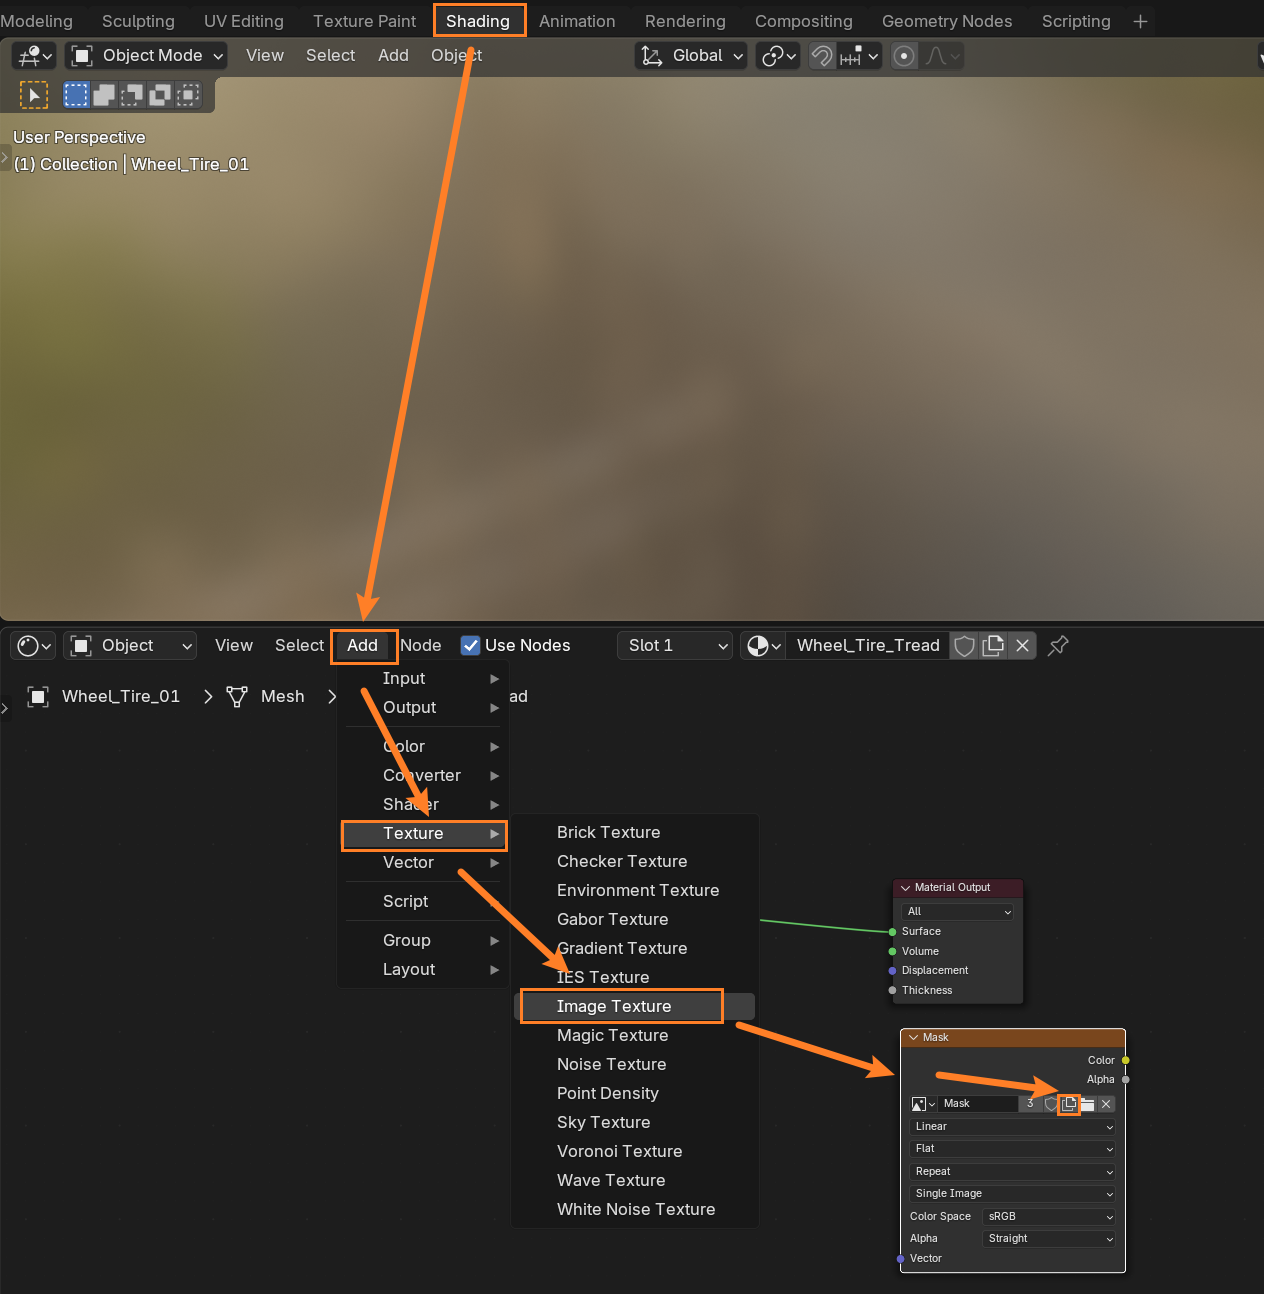Viewport: 1264px width, 1294px height.
Task: Pin the node editor with the pin icon
Action: (x=1058, y=646)
